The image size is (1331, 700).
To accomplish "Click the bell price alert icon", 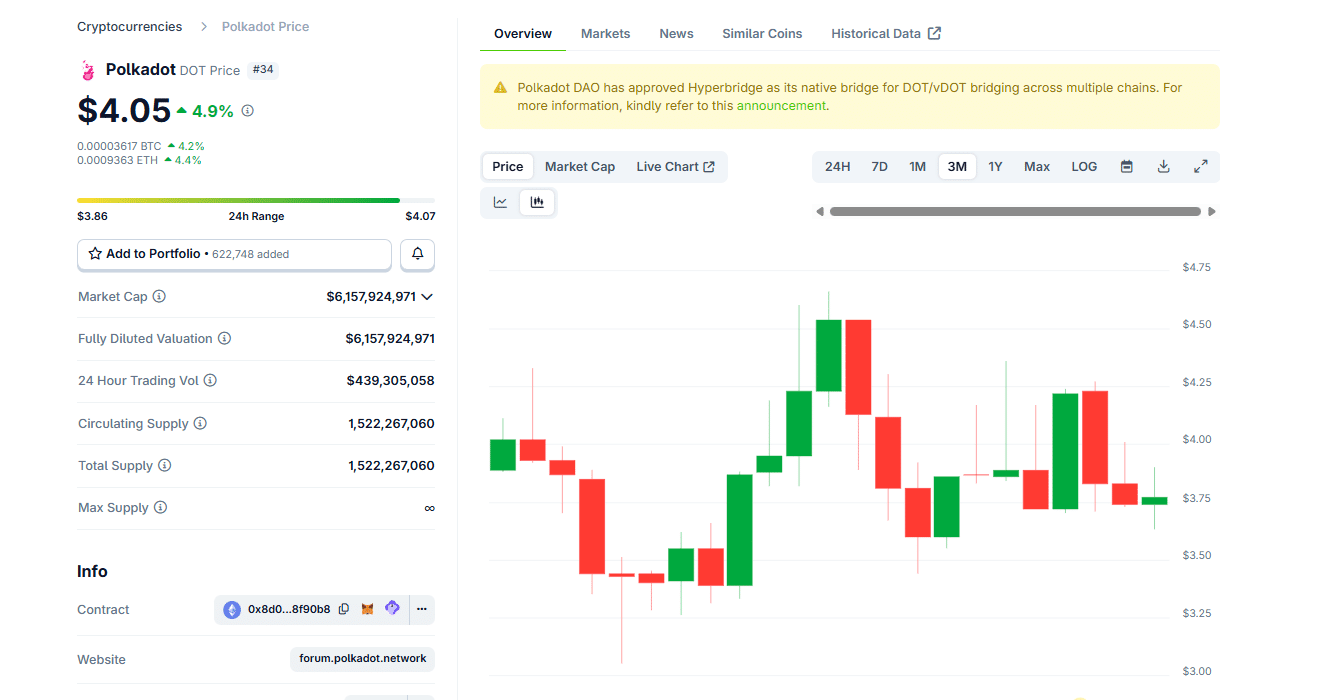I will [x=418, y=255].
